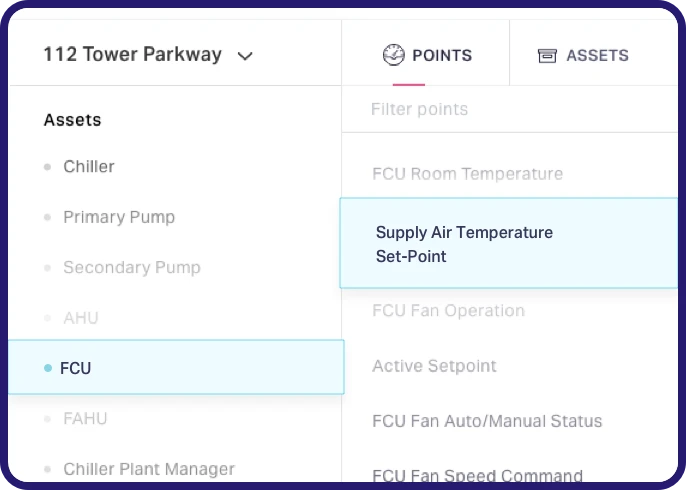
Task: Open the FAHU asset
Action: 85,418
